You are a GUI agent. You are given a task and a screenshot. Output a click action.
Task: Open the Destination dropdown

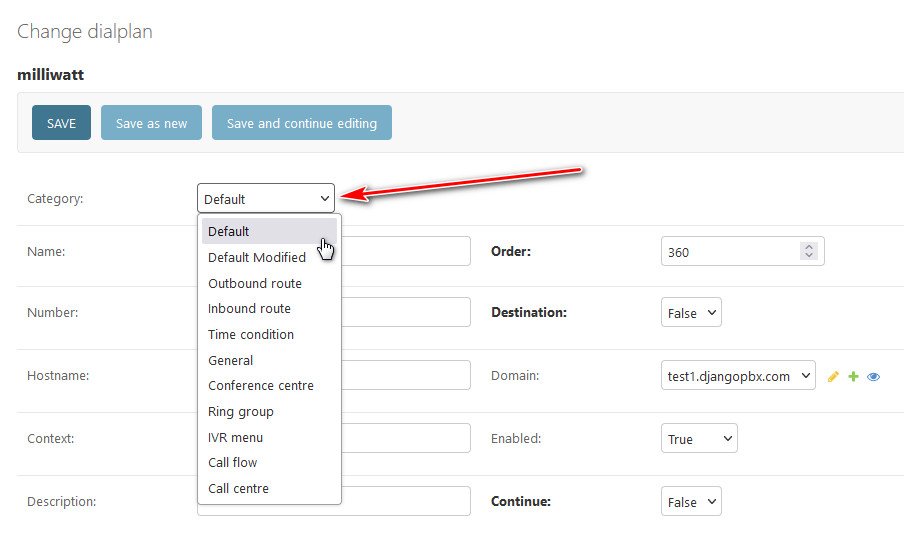[x=691, y=313]
